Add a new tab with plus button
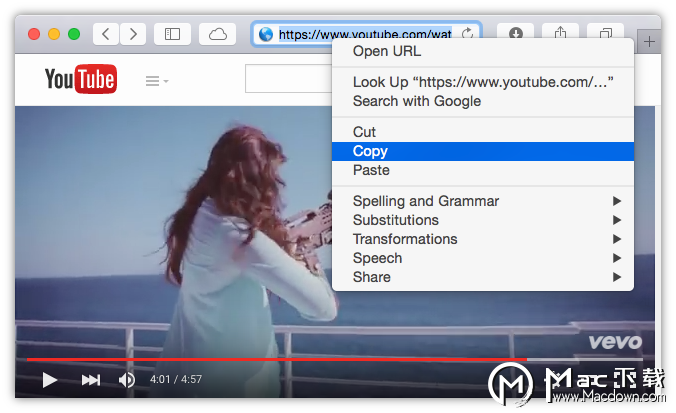Viewport: 676px width, 413px height. [x=649, y=42]
